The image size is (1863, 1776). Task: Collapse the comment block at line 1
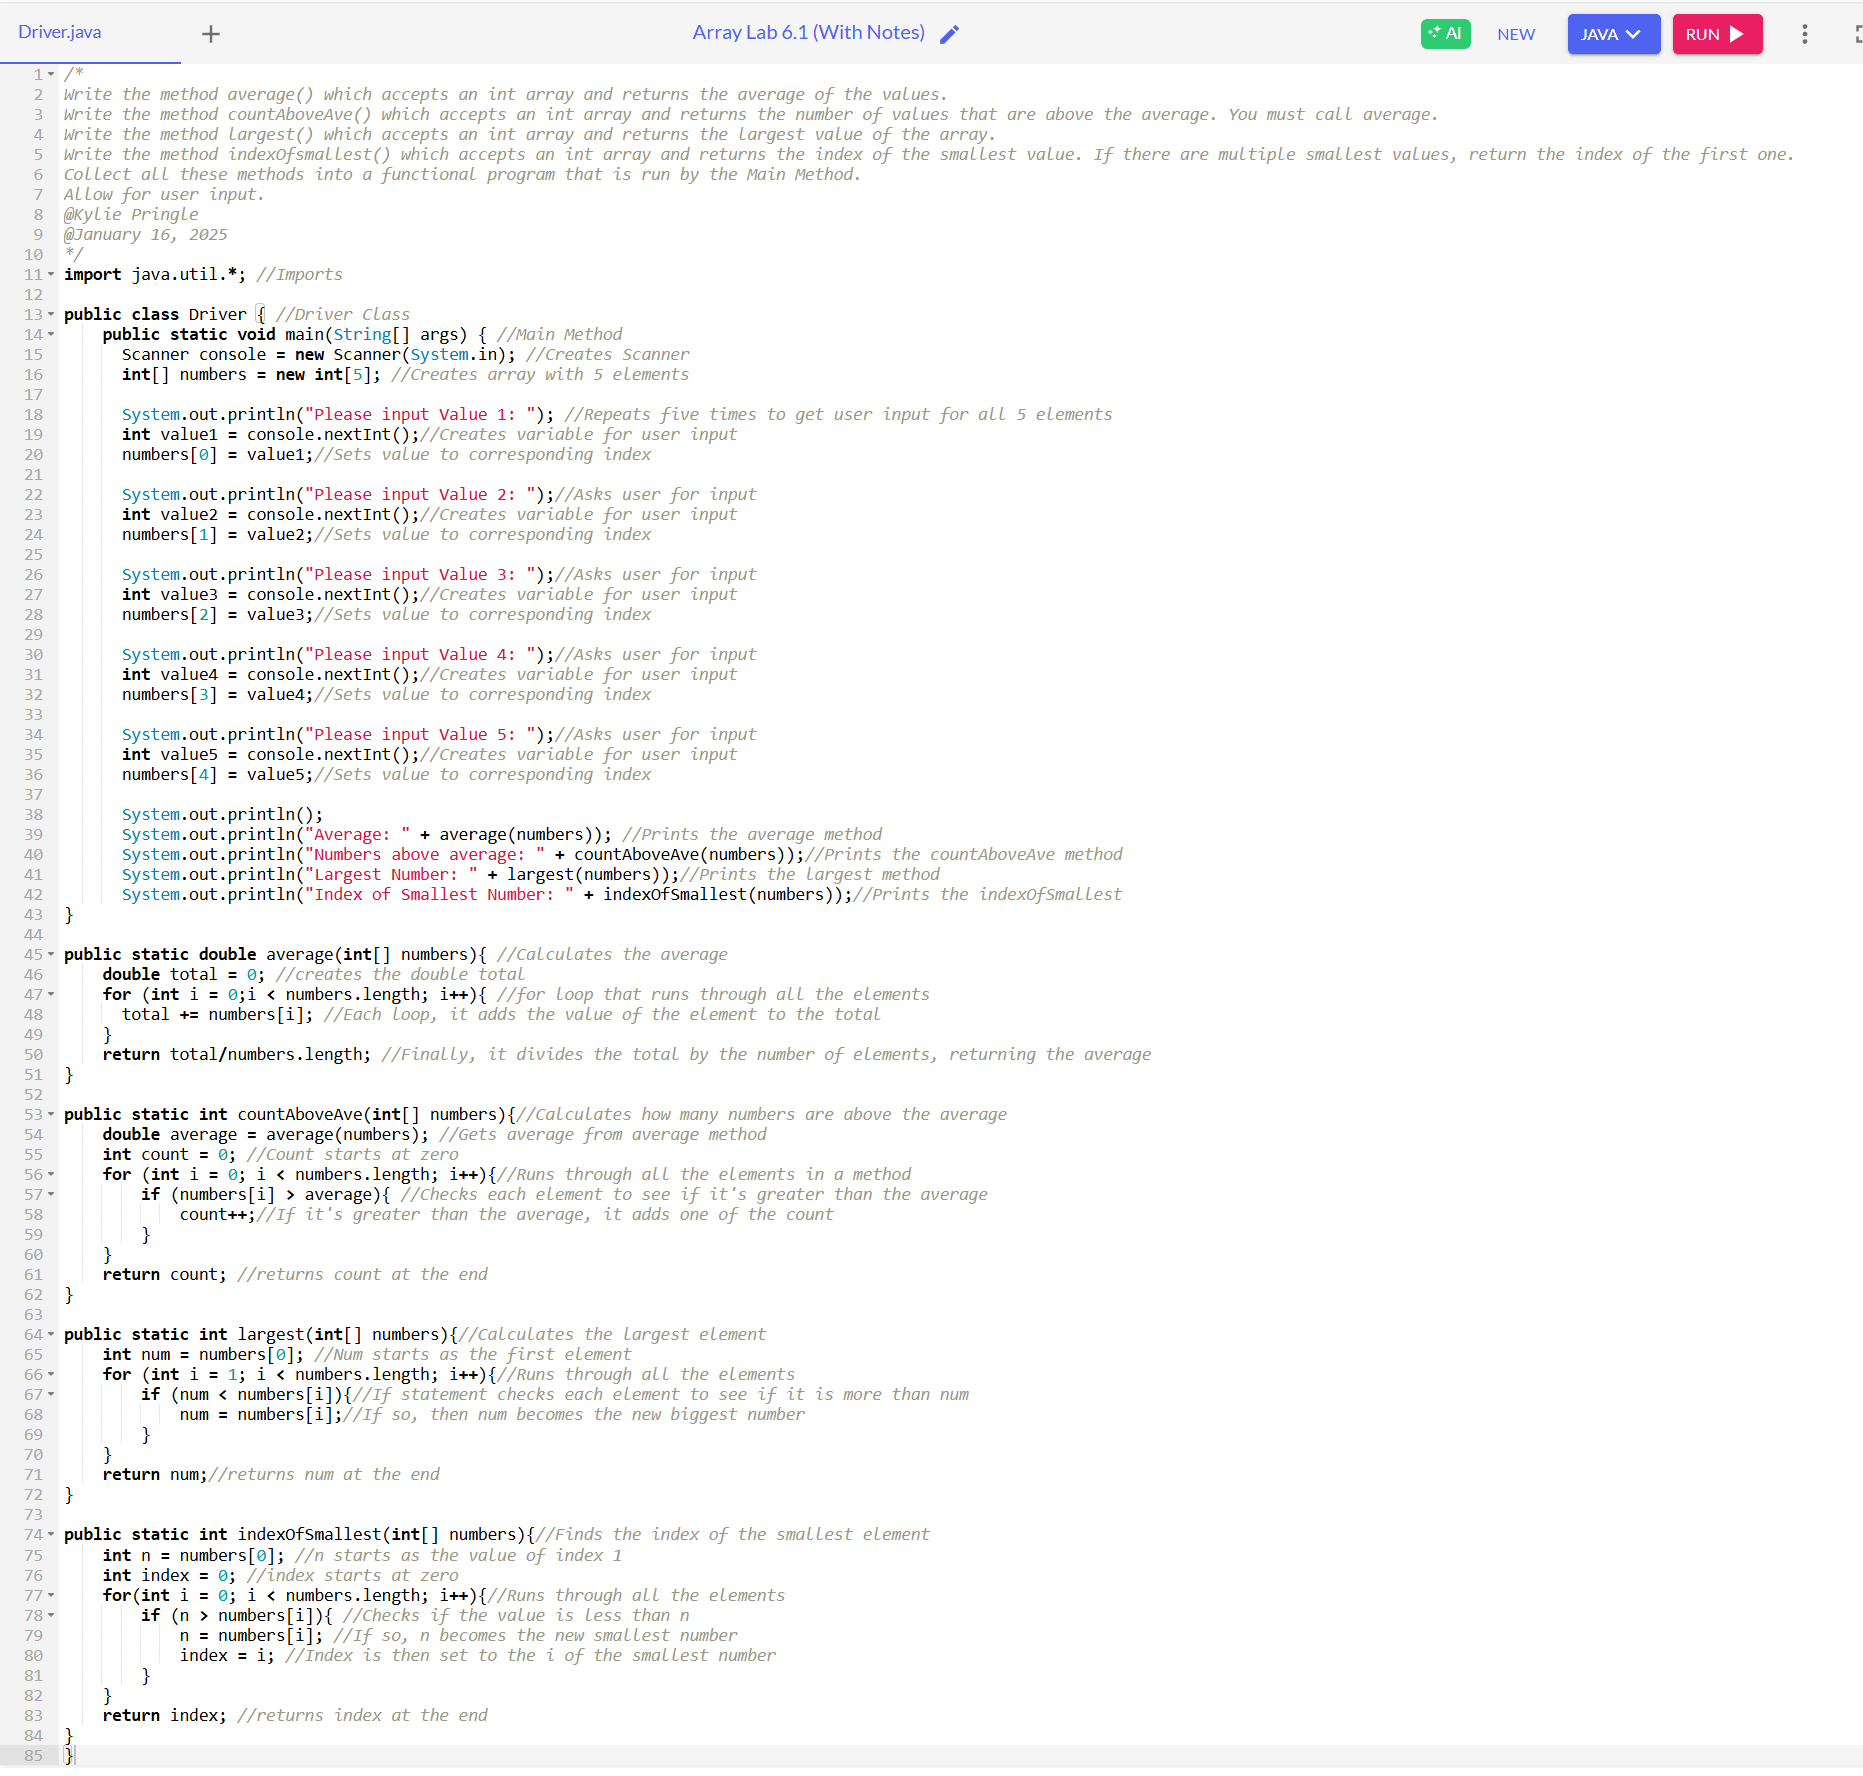[51, 74]
